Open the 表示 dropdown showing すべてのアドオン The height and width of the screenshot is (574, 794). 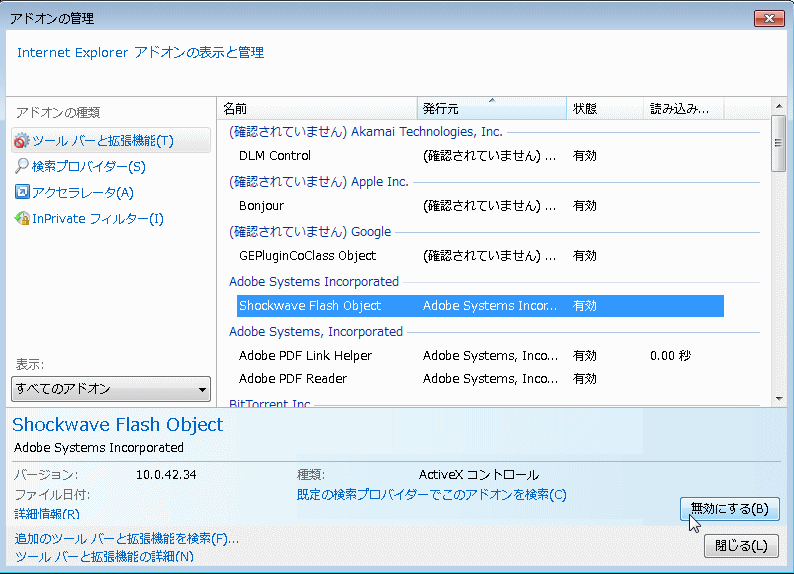(111, 389)
